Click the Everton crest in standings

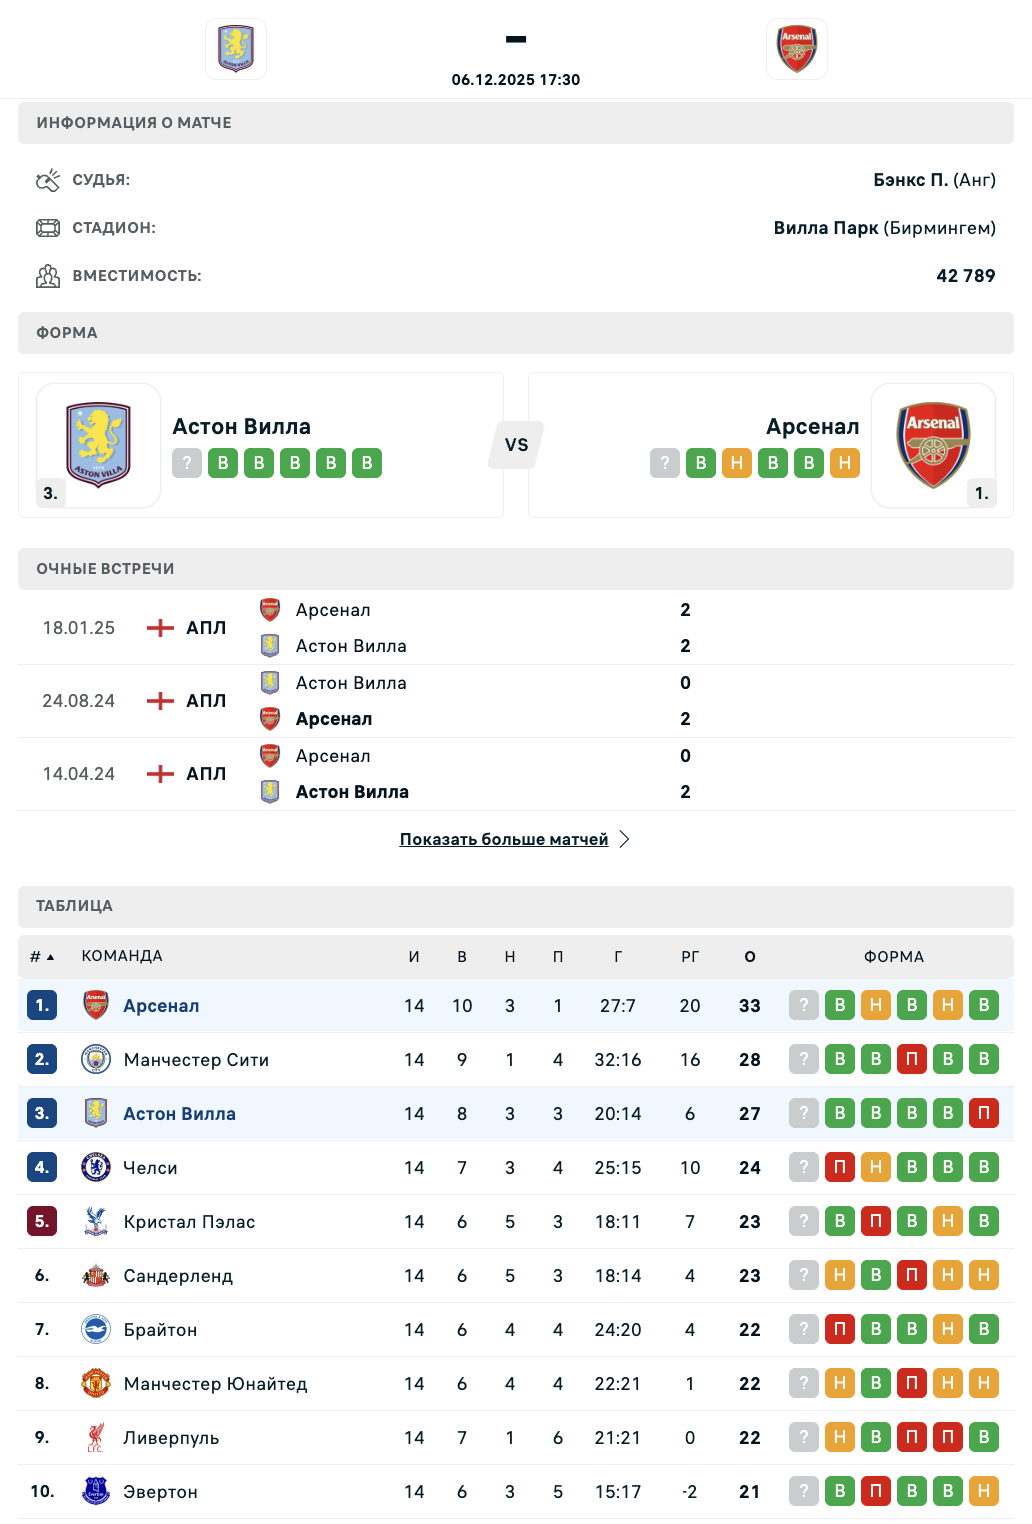[x=96, y=1491]
